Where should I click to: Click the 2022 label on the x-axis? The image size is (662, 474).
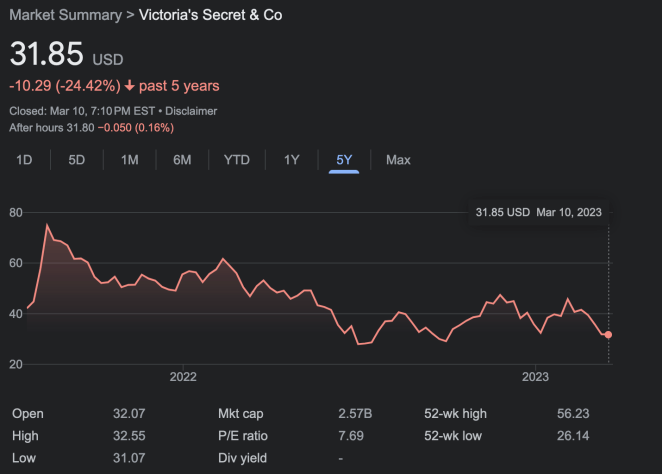point(183,377)
